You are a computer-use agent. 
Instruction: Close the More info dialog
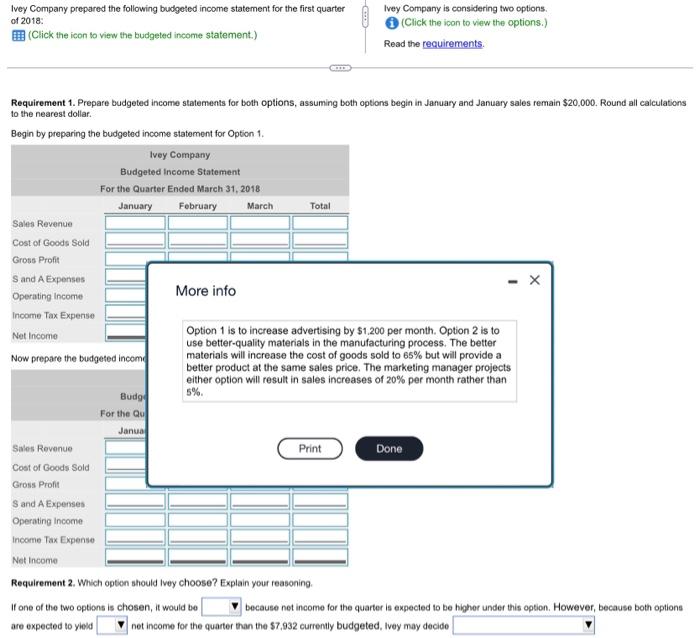(534, 280)
